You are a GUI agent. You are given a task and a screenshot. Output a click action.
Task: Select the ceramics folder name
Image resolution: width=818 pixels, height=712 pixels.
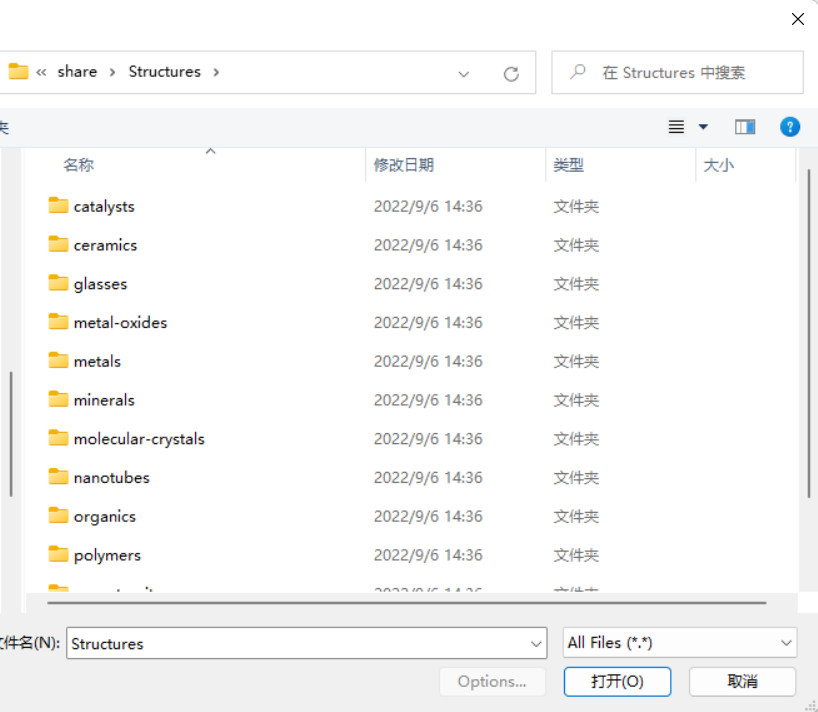click(105, 245)
